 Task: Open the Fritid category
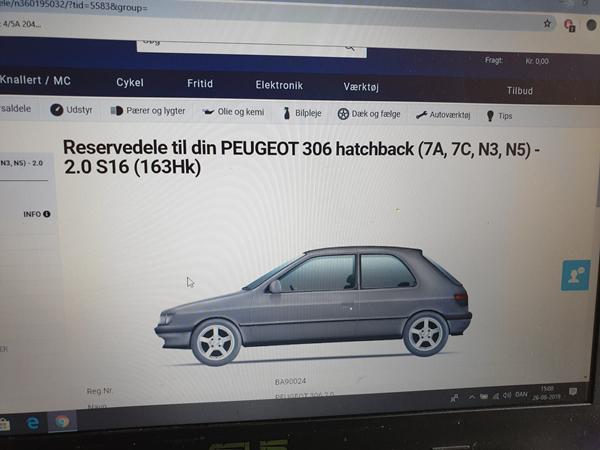click(x=200, y=83)
